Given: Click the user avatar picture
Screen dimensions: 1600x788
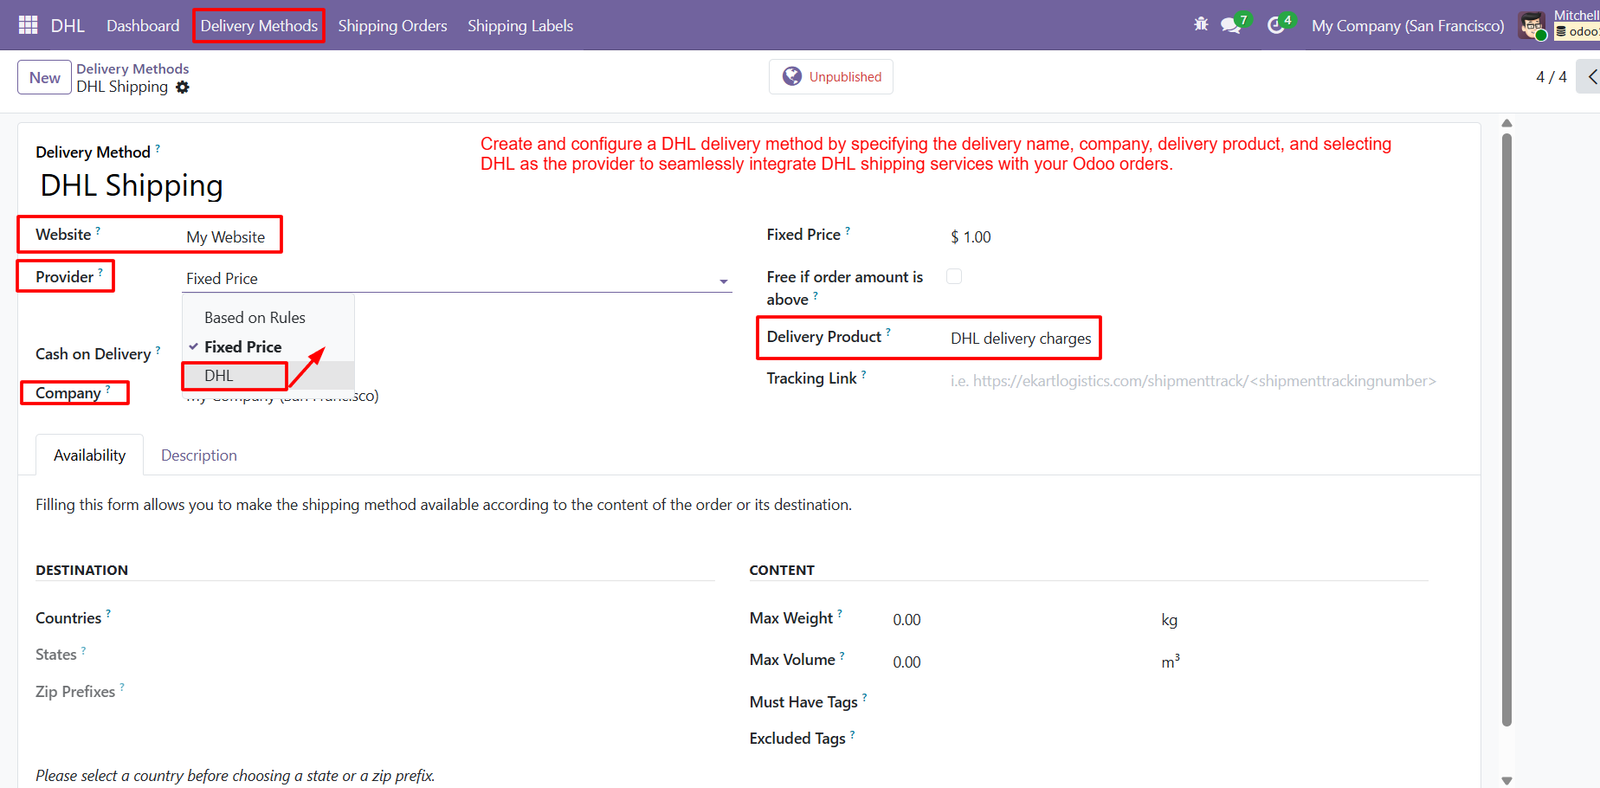Looking at the screenshot, I should click(x=1532, y=26).
